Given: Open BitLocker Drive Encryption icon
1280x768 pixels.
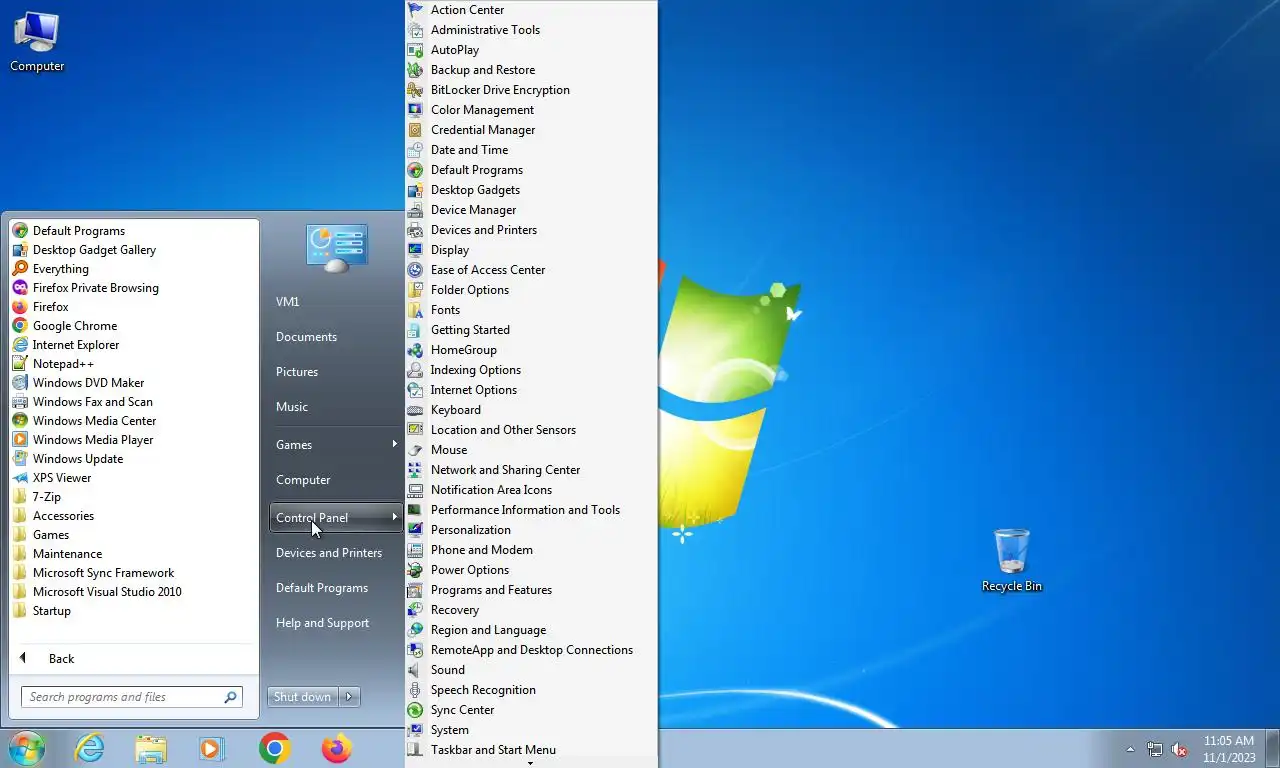Looking at the screenshot, I should 415,90.
